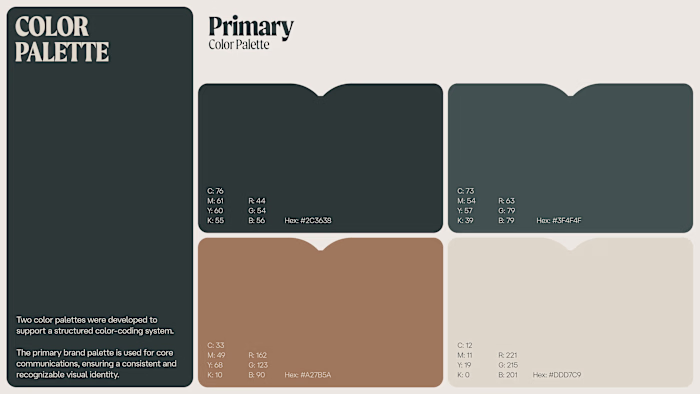Click the 'Y: 19' yellow value
Screen dimensions: 700x394
(464, 365)
